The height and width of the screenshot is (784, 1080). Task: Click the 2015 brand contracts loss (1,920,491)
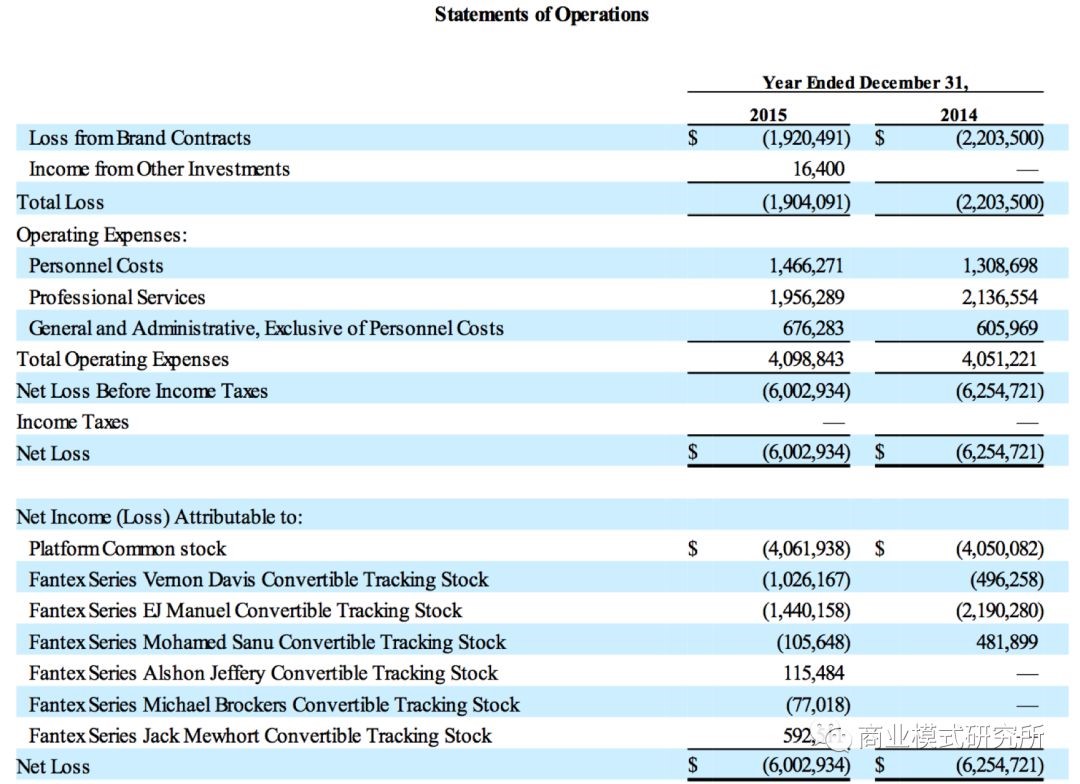tap(806, 138)
